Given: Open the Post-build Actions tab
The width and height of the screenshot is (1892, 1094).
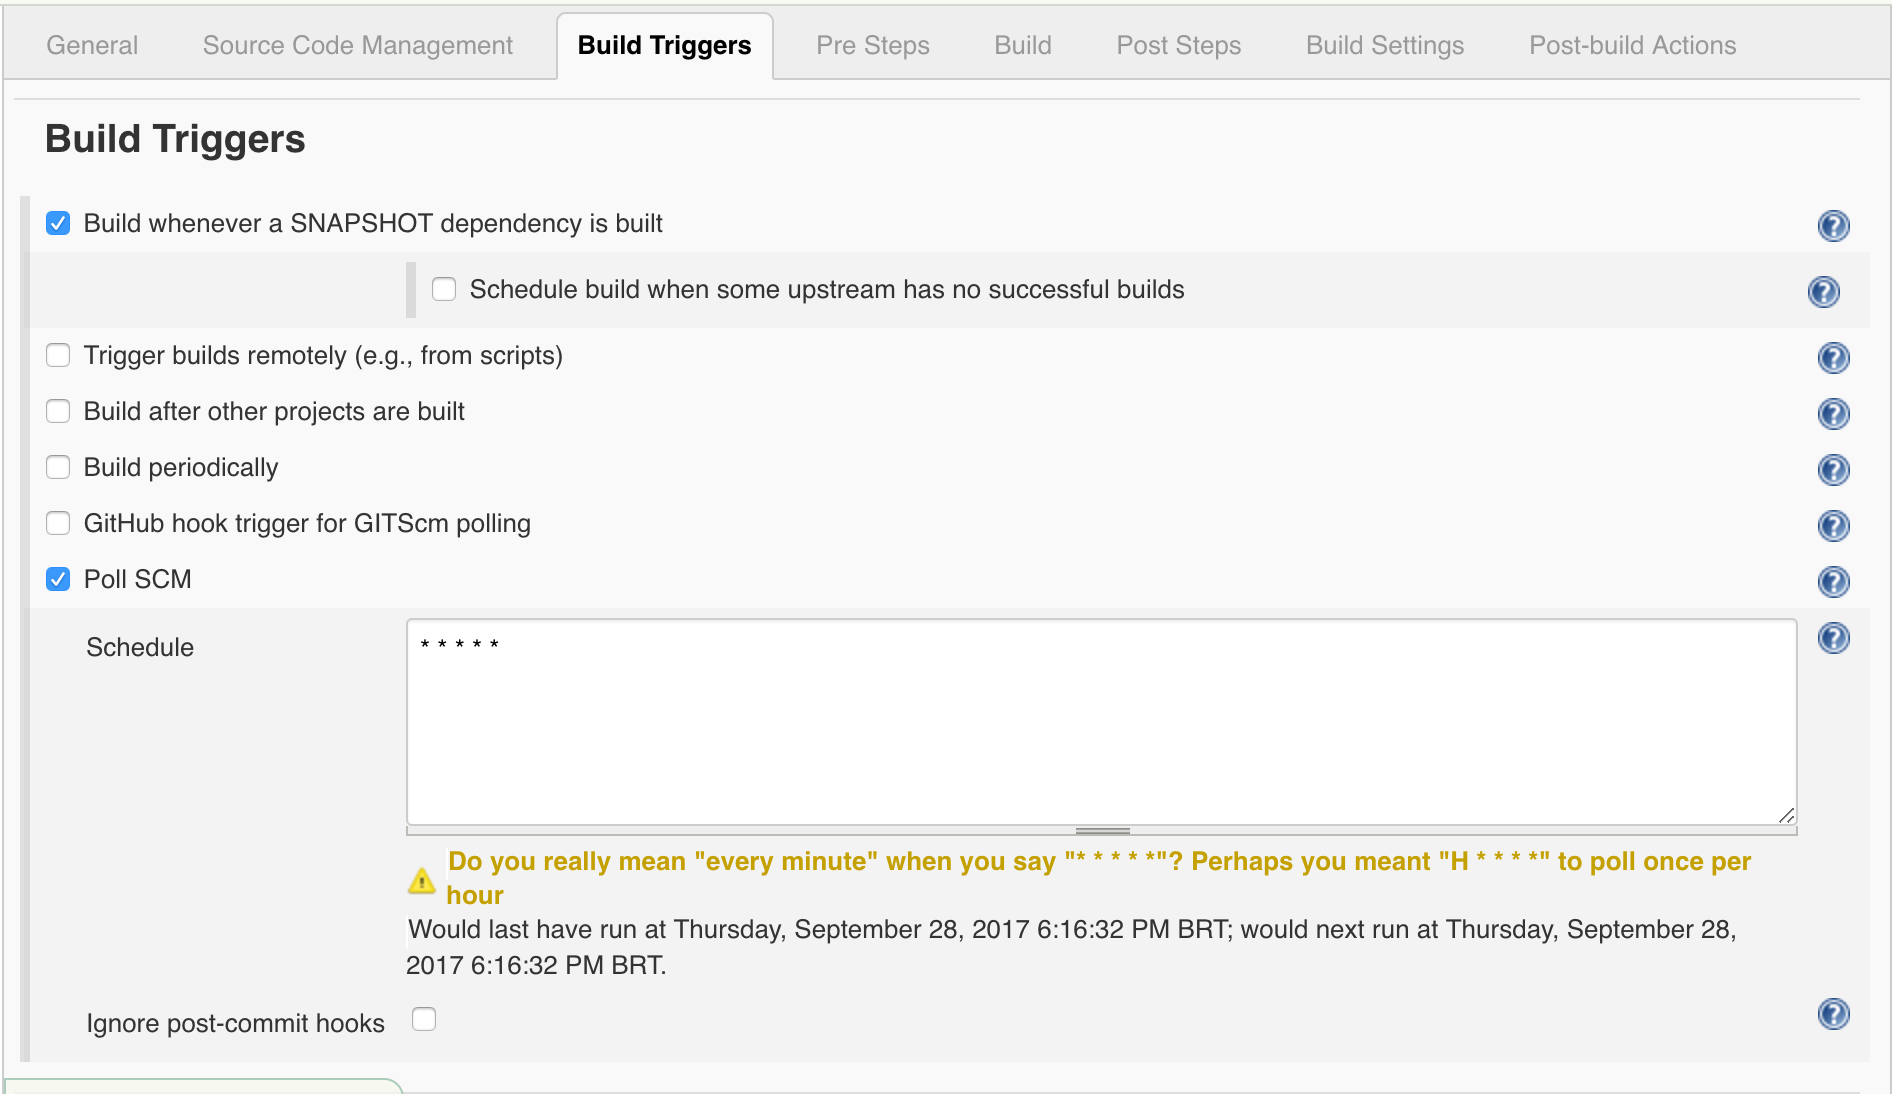Looking at the screenshot, I should point(1632,45).
